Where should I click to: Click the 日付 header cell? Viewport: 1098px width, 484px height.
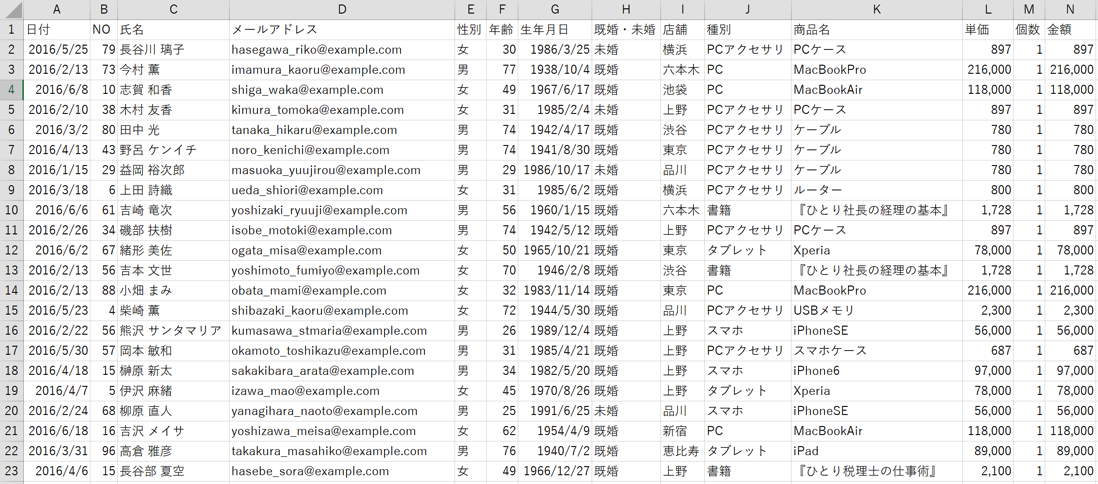[x=57, y=29]
